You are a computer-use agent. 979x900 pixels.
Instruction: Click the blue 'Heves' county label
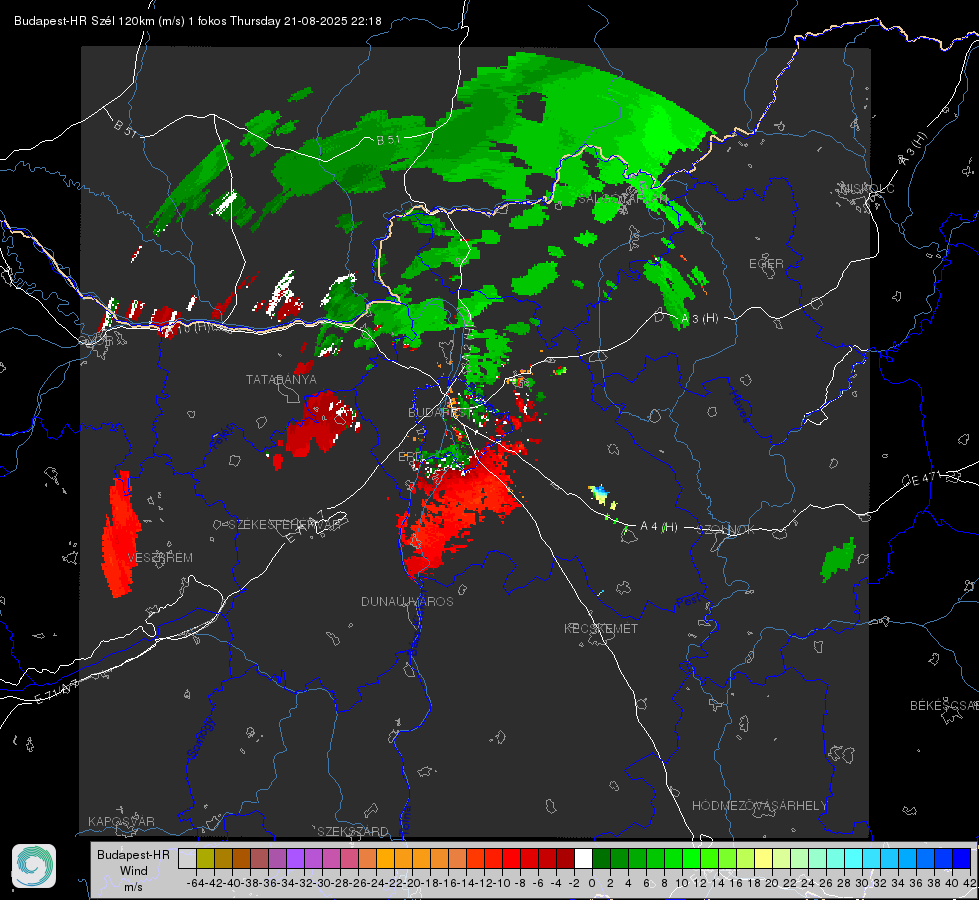(x=740, y=406)
